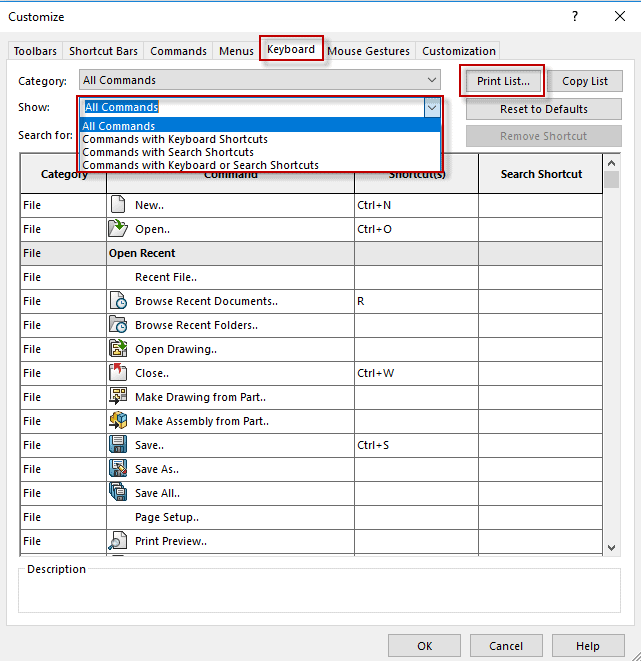Choose Commands with Keyboard Shortcuts option
This screenshot has width=641, height=661.
click(x=175, y=139)
